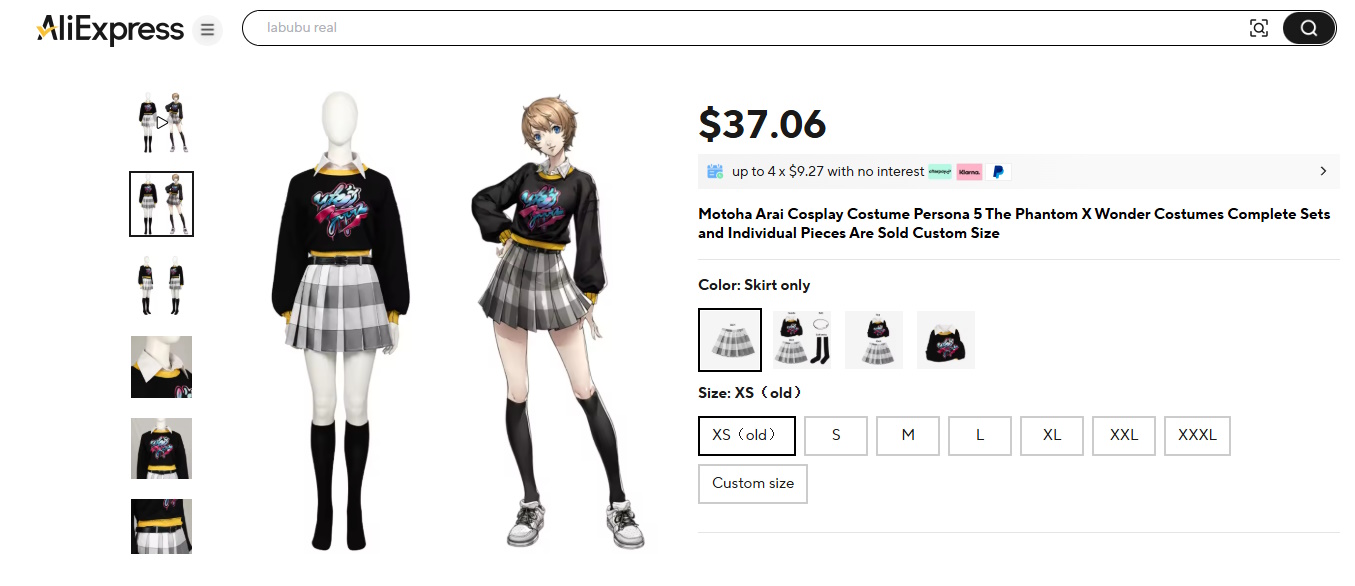Image resolution: width=1355 pixels, height=586 pixels.
Task: Click the AliExpress logo
Action: point(110,30)
